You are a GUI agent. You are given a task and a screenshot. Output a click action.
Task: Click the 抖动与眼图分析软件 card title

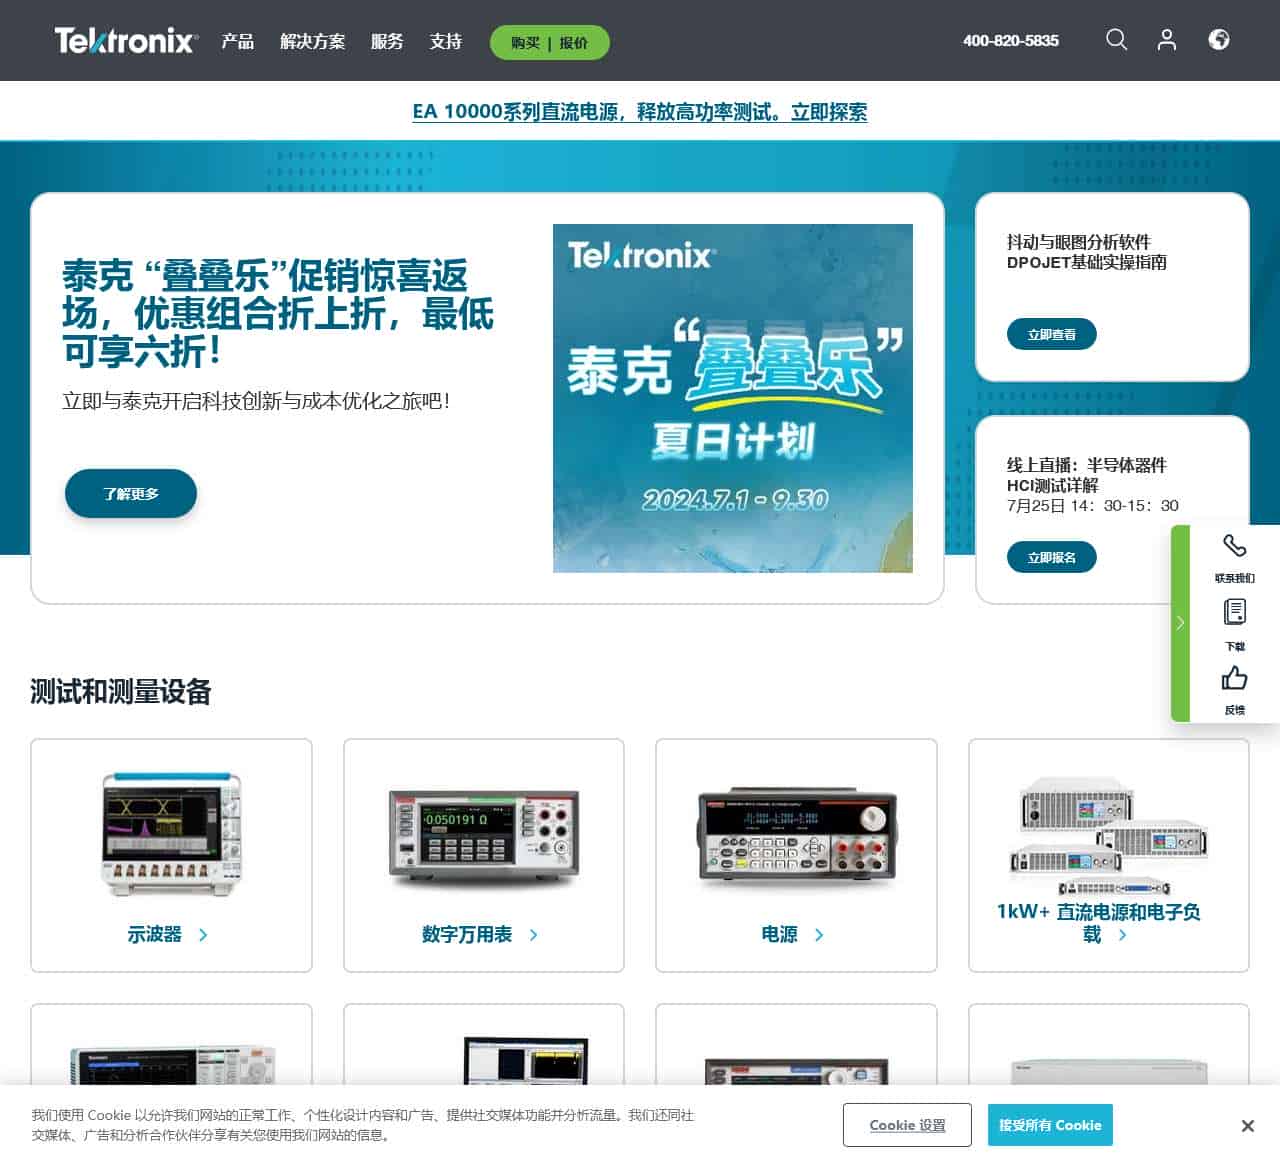pos(1086,252)
